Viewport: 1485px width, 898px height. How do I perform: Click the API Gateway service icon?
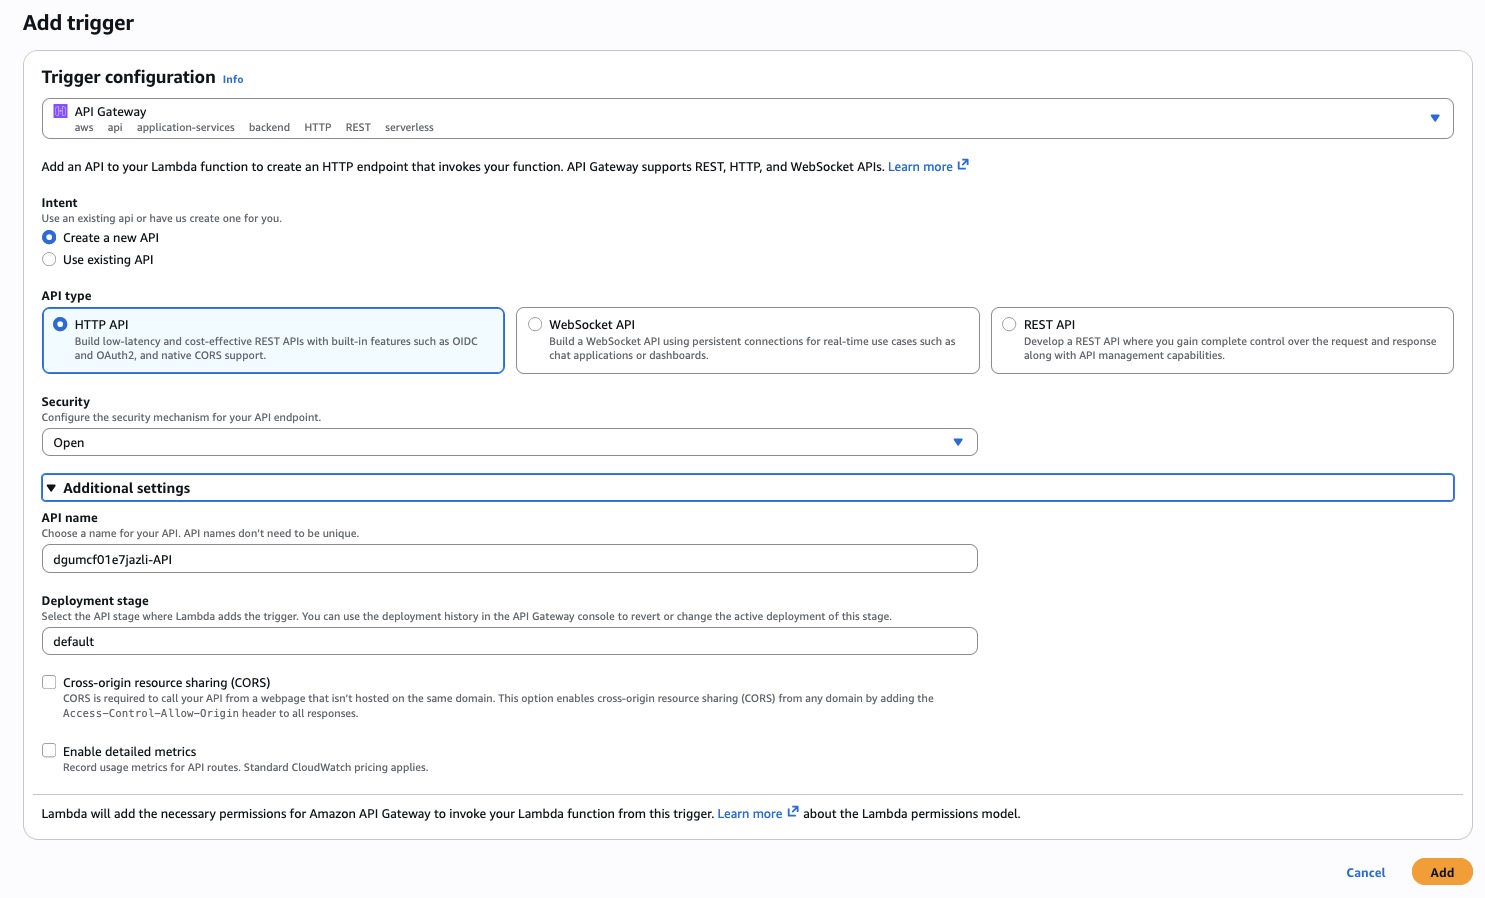60,112
